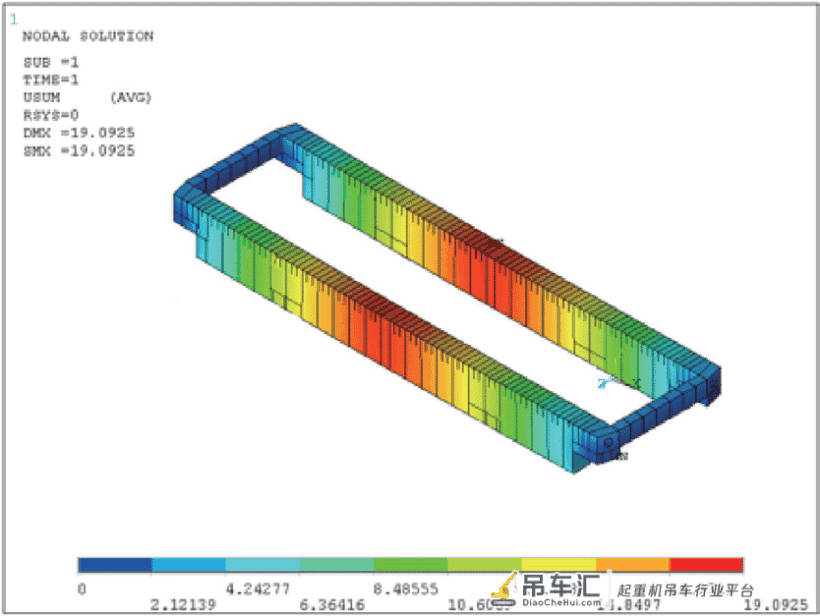The width and height of the screenshot is (820, 616).
Task: Click the legend value '4.24277'
Action: point(258,589)
